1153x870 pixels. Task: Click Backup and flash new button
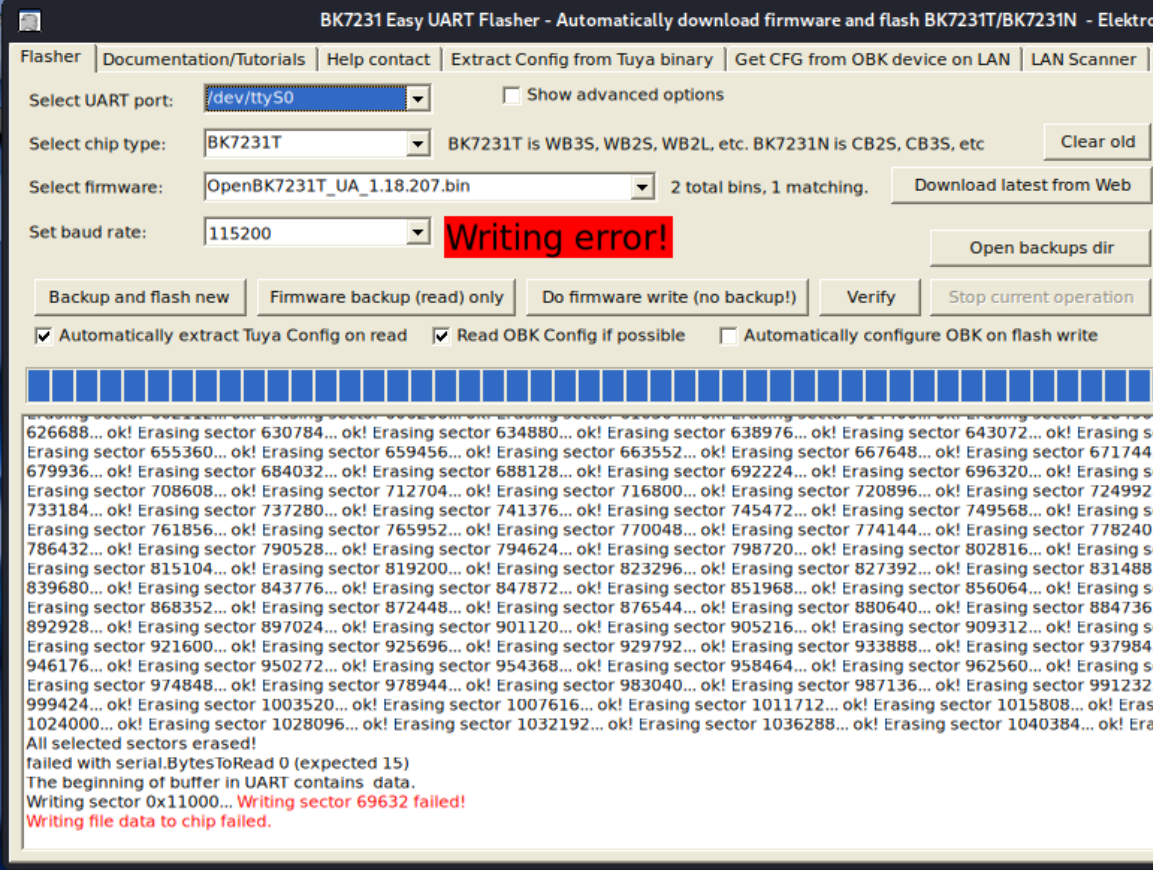[x=139, y=297]
